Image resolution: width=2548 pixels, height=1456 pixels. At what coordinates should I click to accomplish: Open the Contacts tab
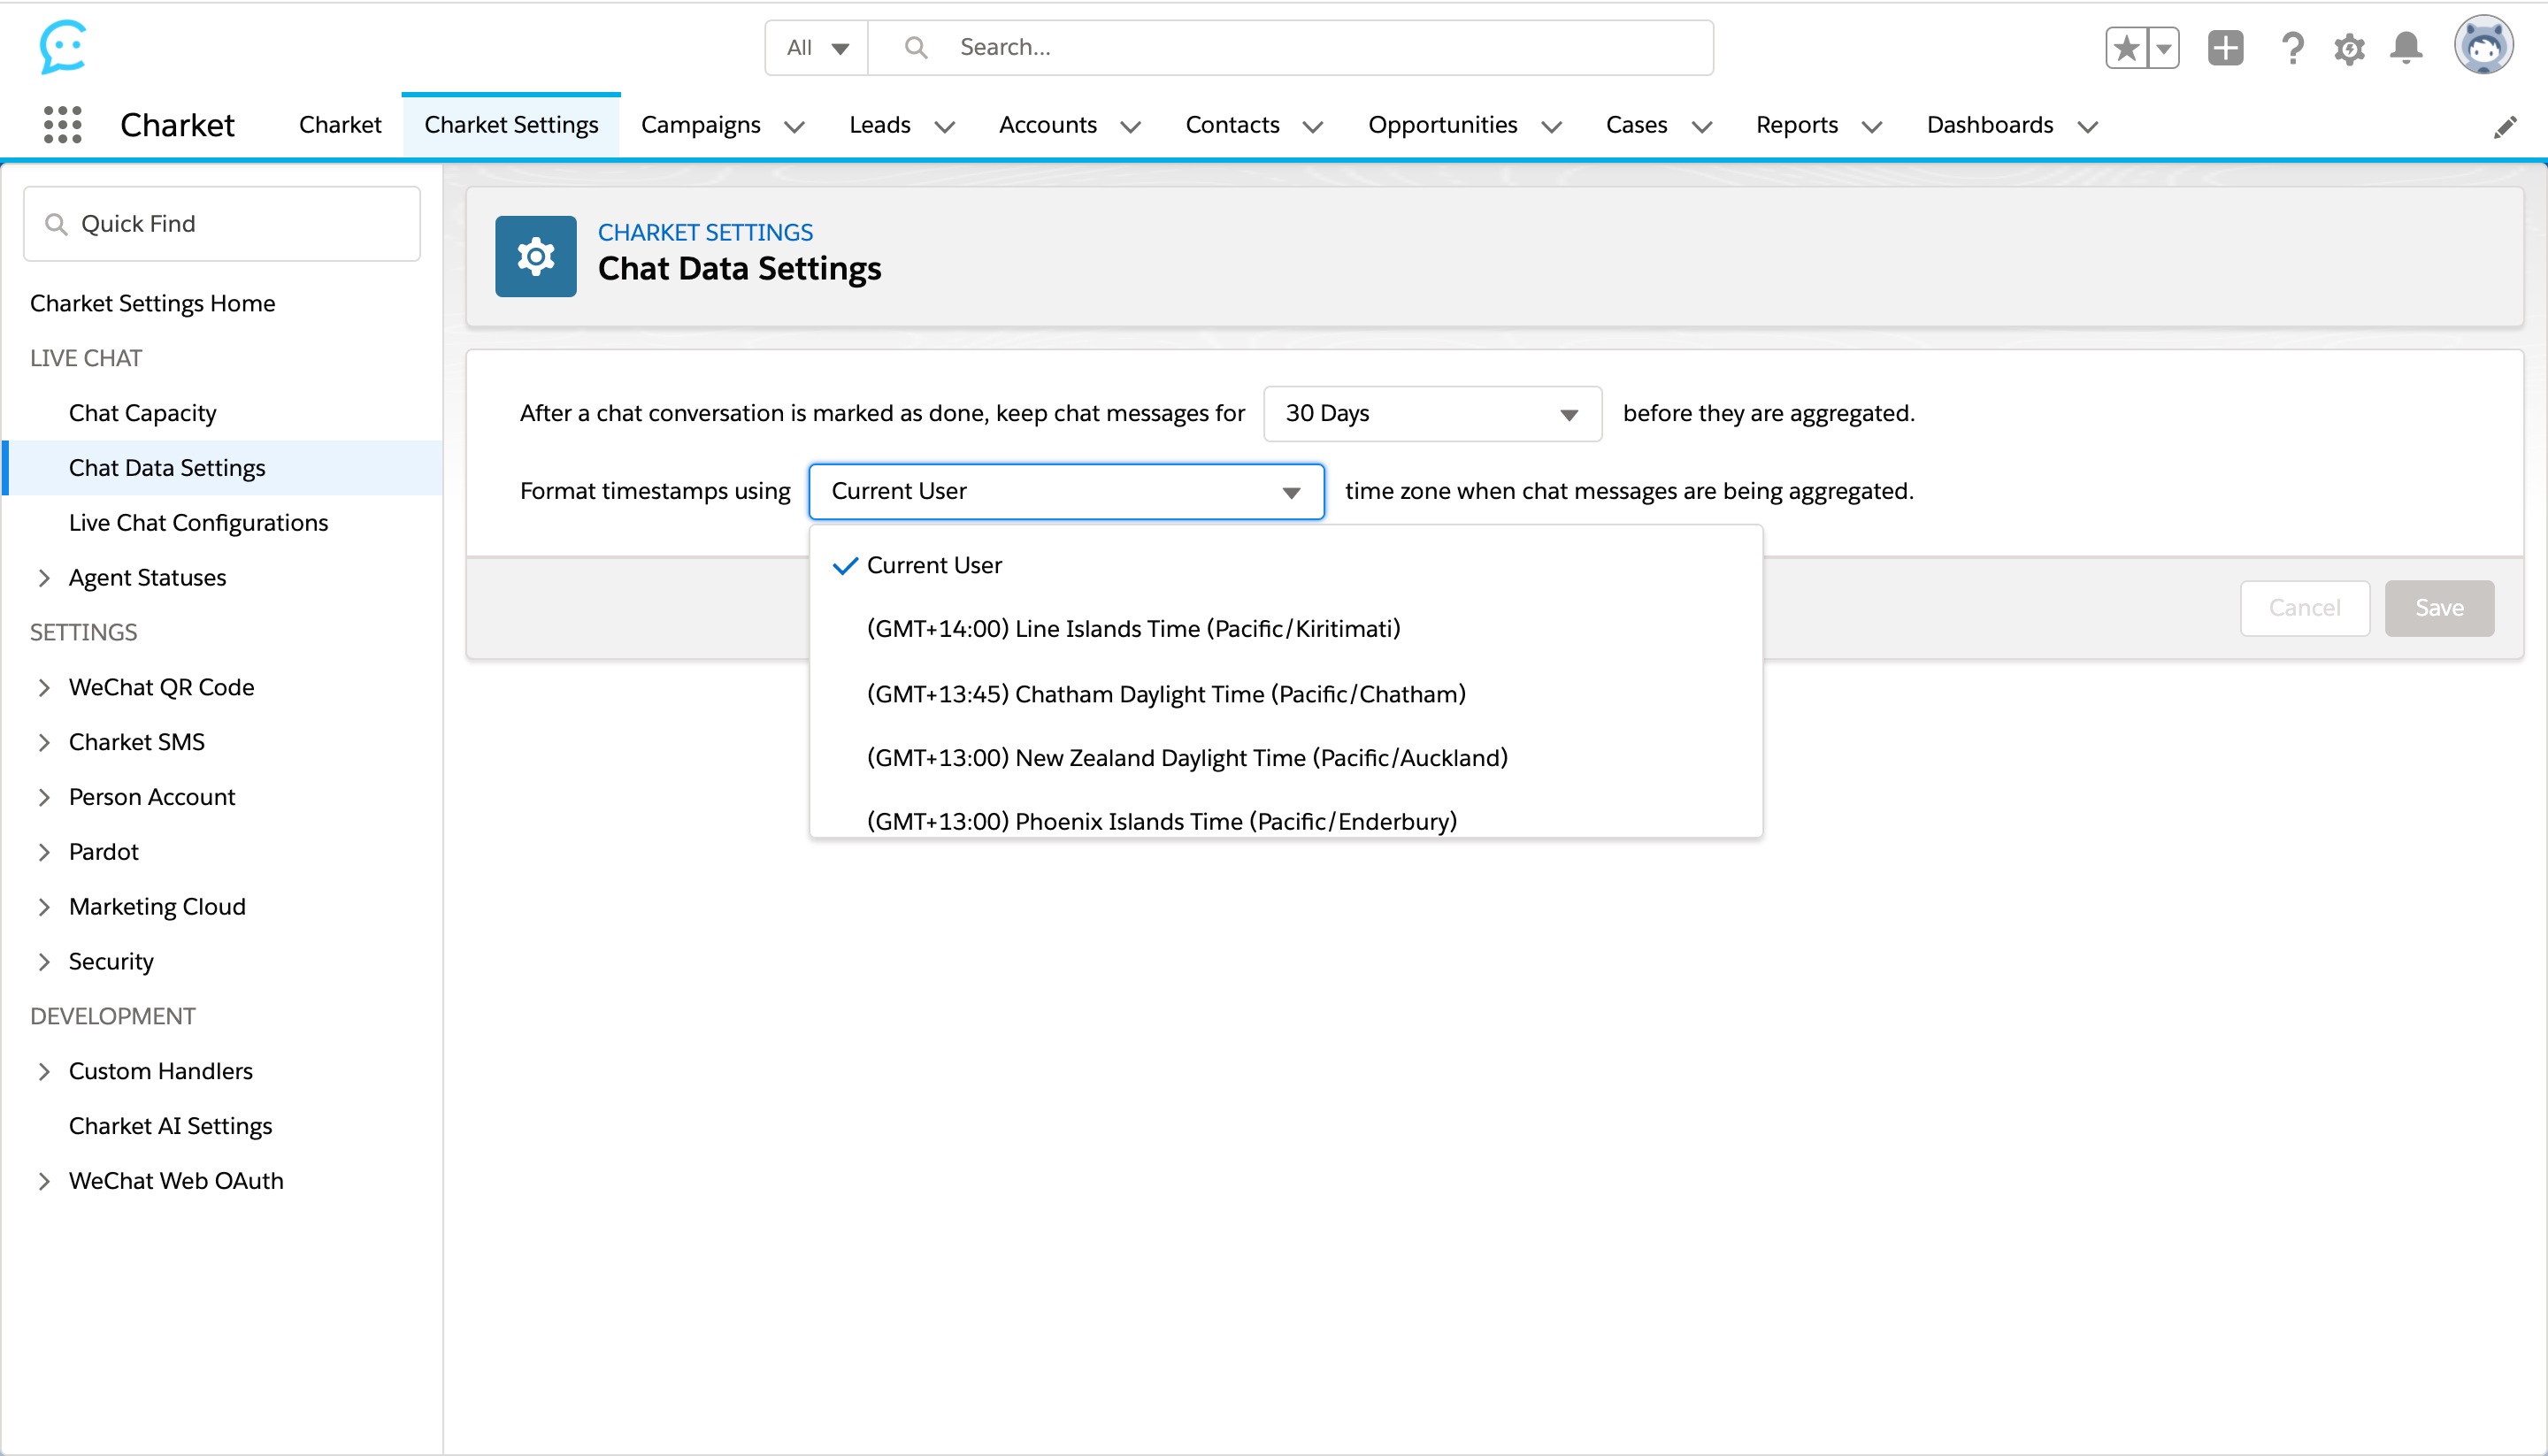[1232, 125]
